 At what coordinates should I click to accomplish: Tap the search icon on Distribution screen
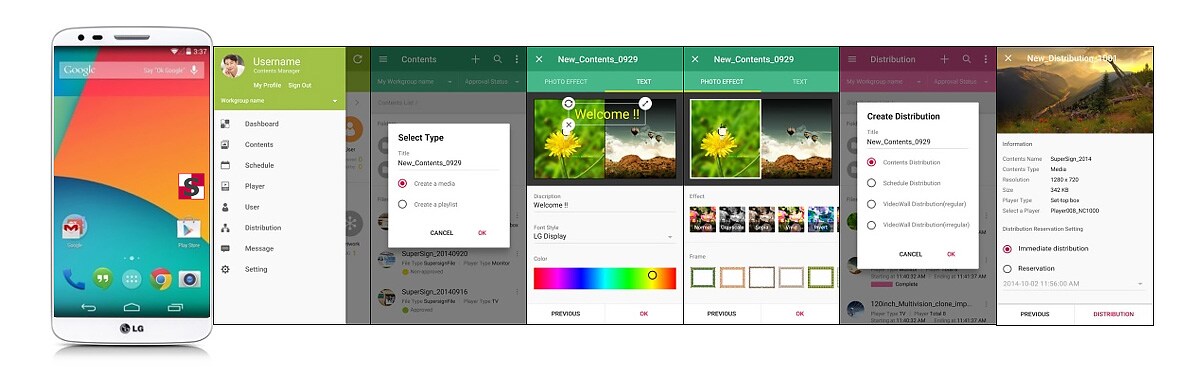966,60
